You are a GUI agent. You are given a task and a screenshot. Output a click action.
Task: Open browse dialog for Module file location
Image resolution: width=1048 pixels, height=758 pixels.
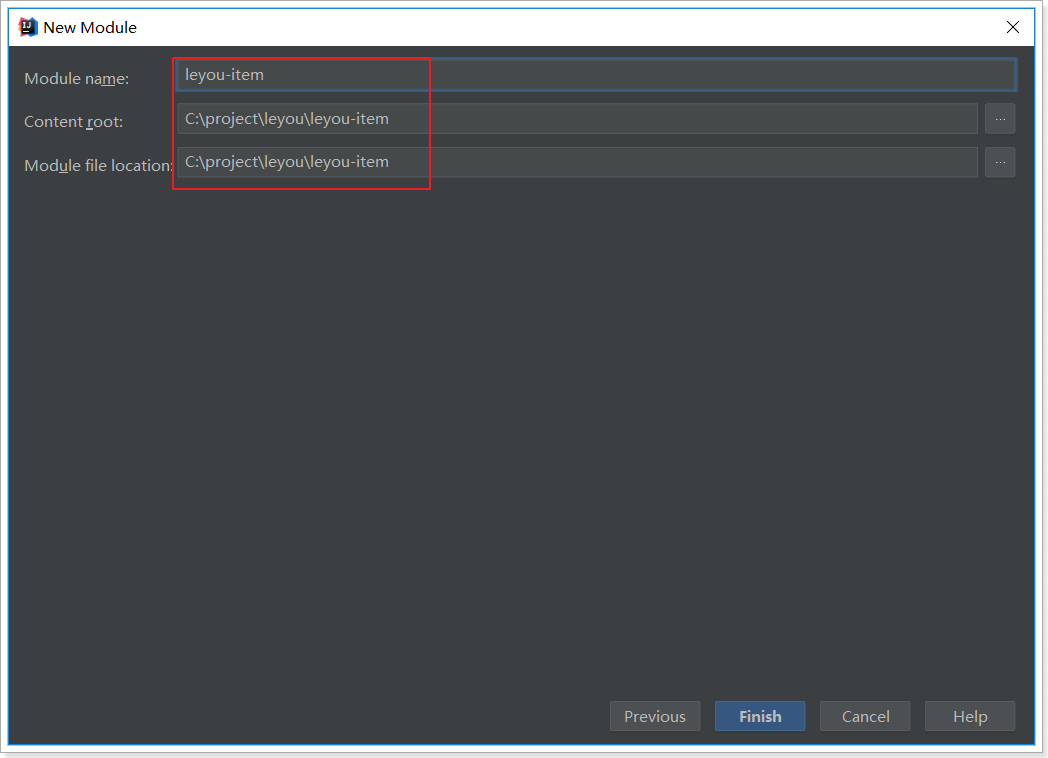[1000, 162]
